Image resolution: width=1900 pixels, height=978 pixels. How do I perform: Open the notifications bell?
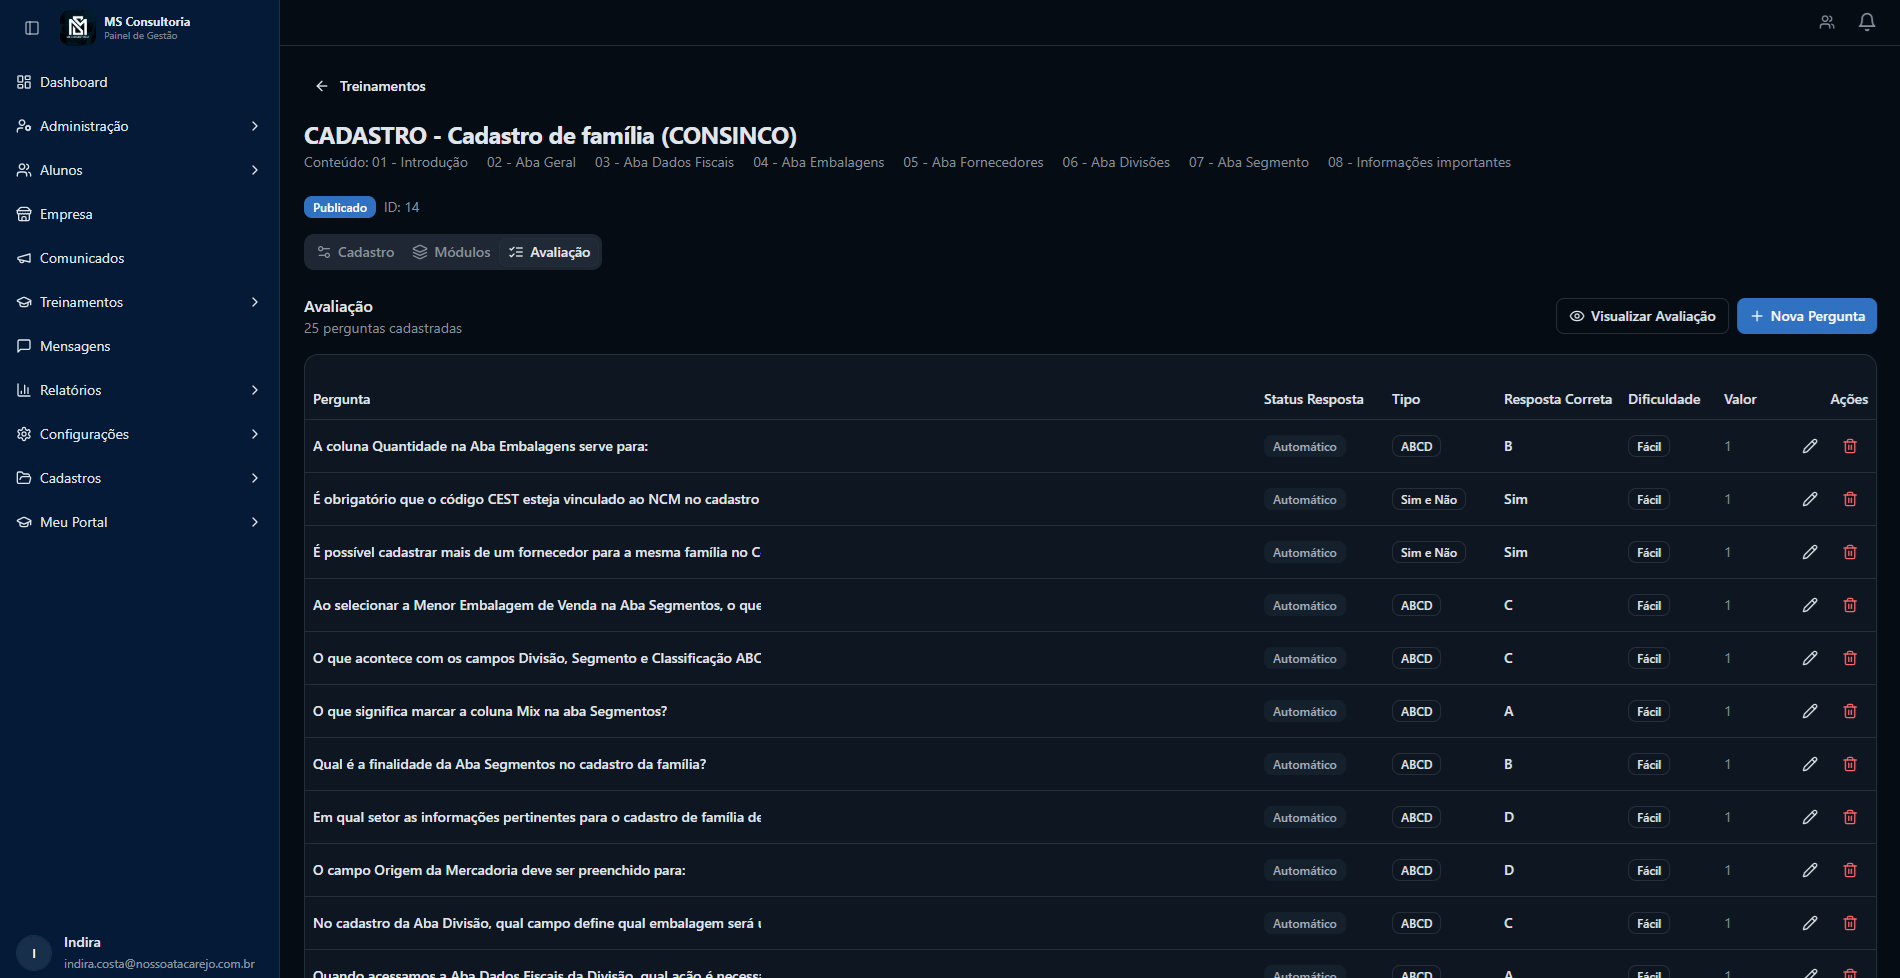pos(1867,22)
